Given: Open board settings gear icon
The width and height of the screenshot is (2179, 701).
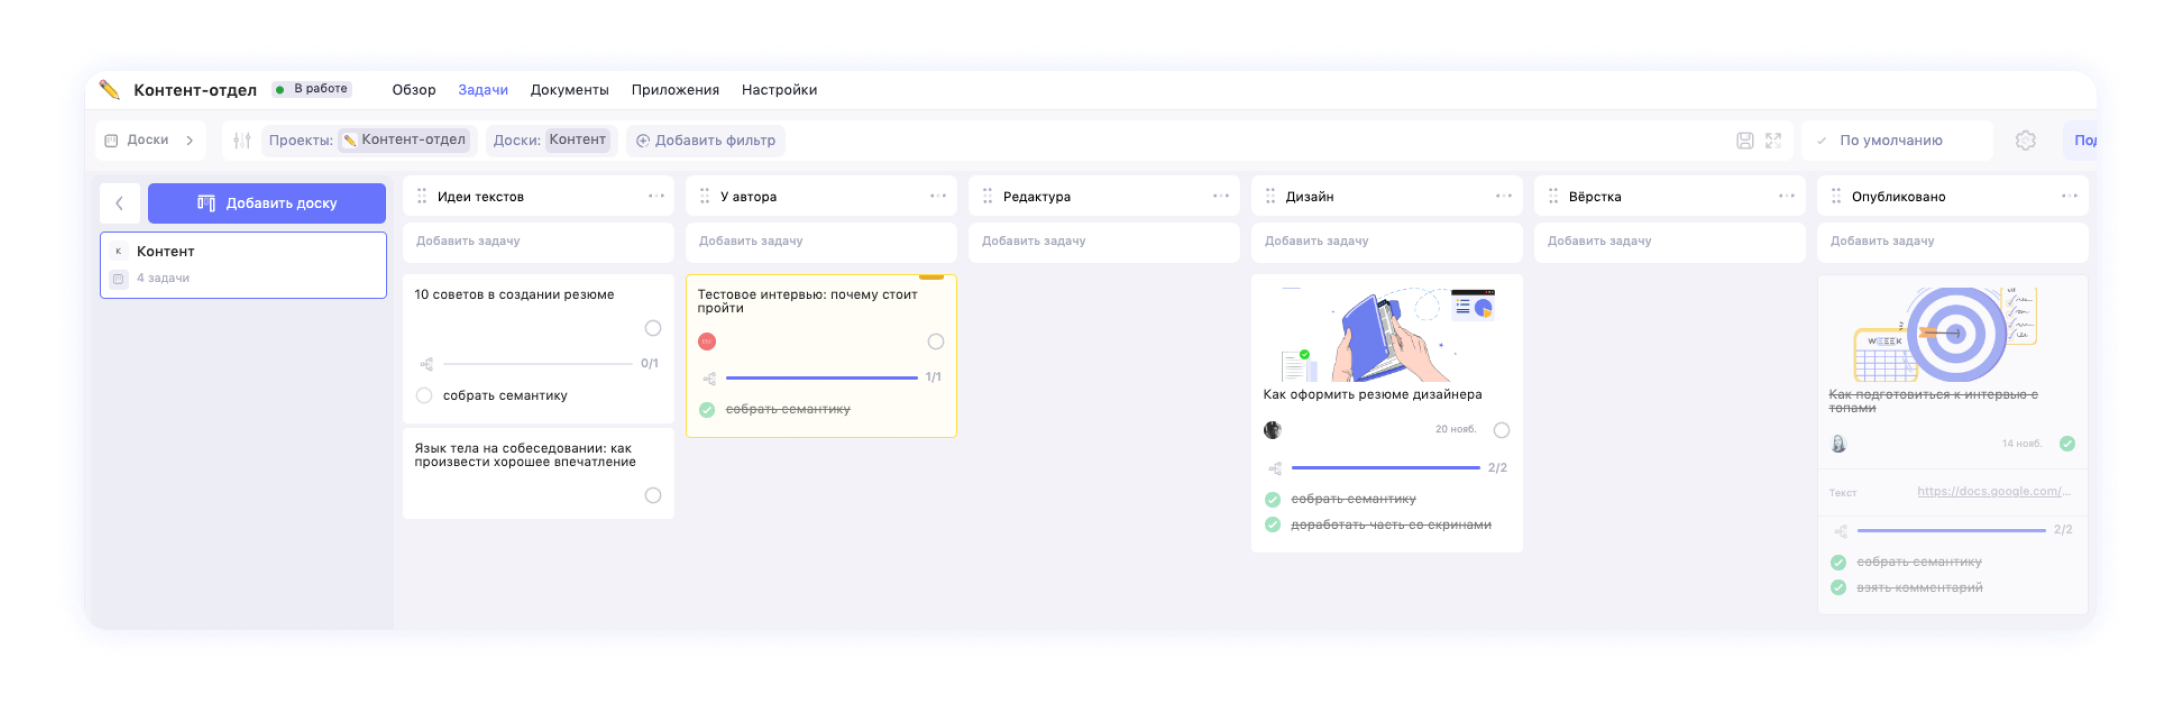Looking at the screenshot, I should point(2025,141).
